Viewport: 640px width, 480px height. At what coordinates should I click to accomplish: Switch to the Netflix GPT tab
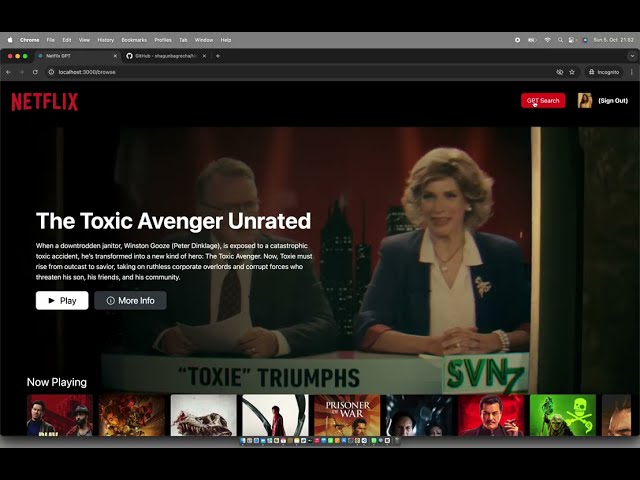click(77, 56)
